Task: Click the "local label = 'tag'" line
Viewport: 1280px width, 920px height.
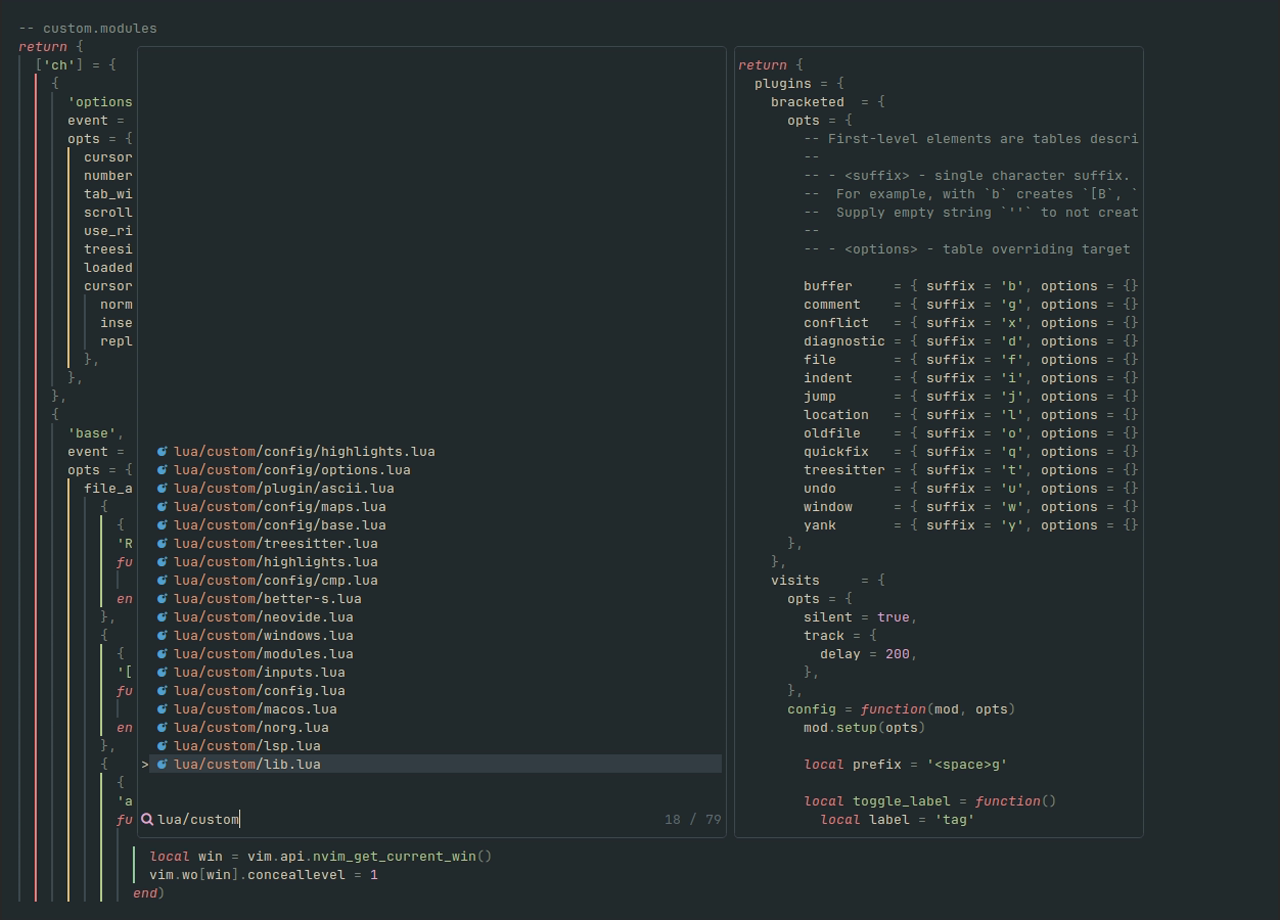Action: 898,819
